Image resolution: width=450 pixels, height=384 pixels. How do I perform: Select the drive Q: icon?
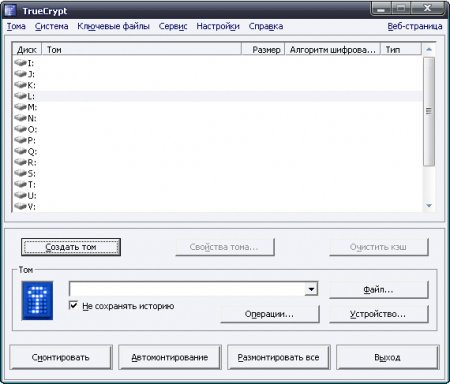(20, 151)
